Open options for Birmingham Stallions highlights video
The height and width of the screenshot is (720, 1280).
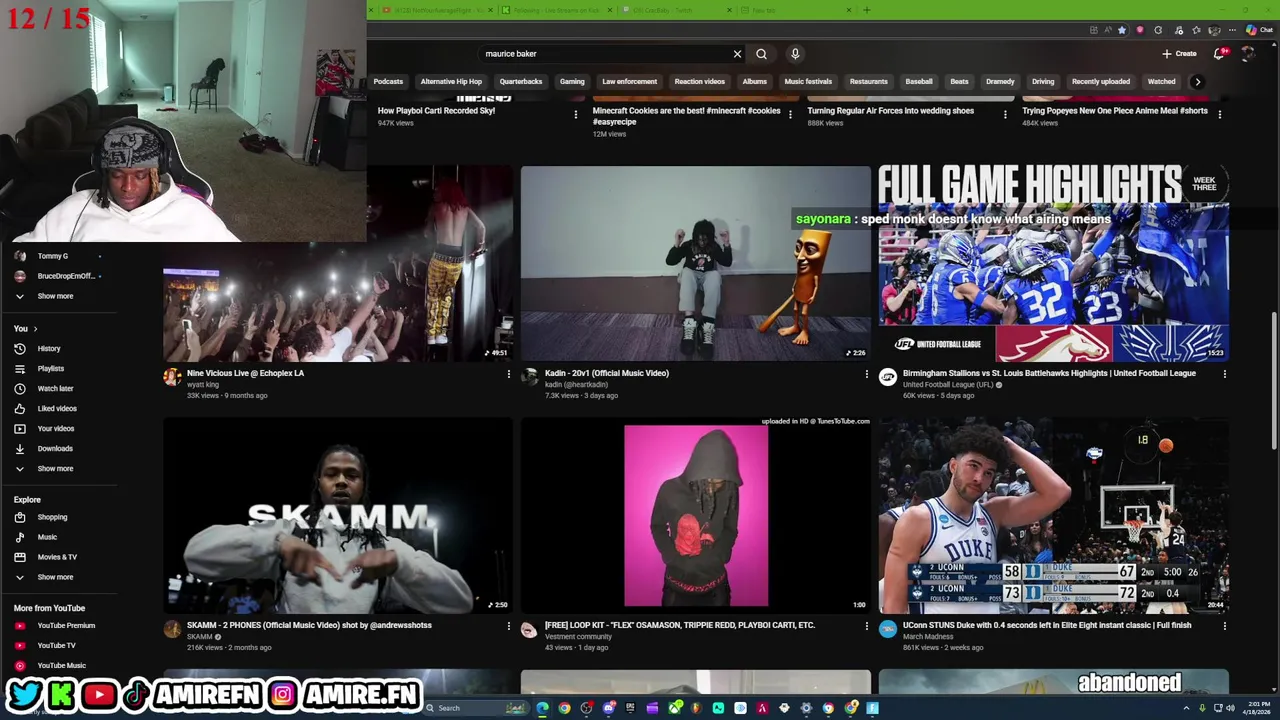coord(1224,374)
